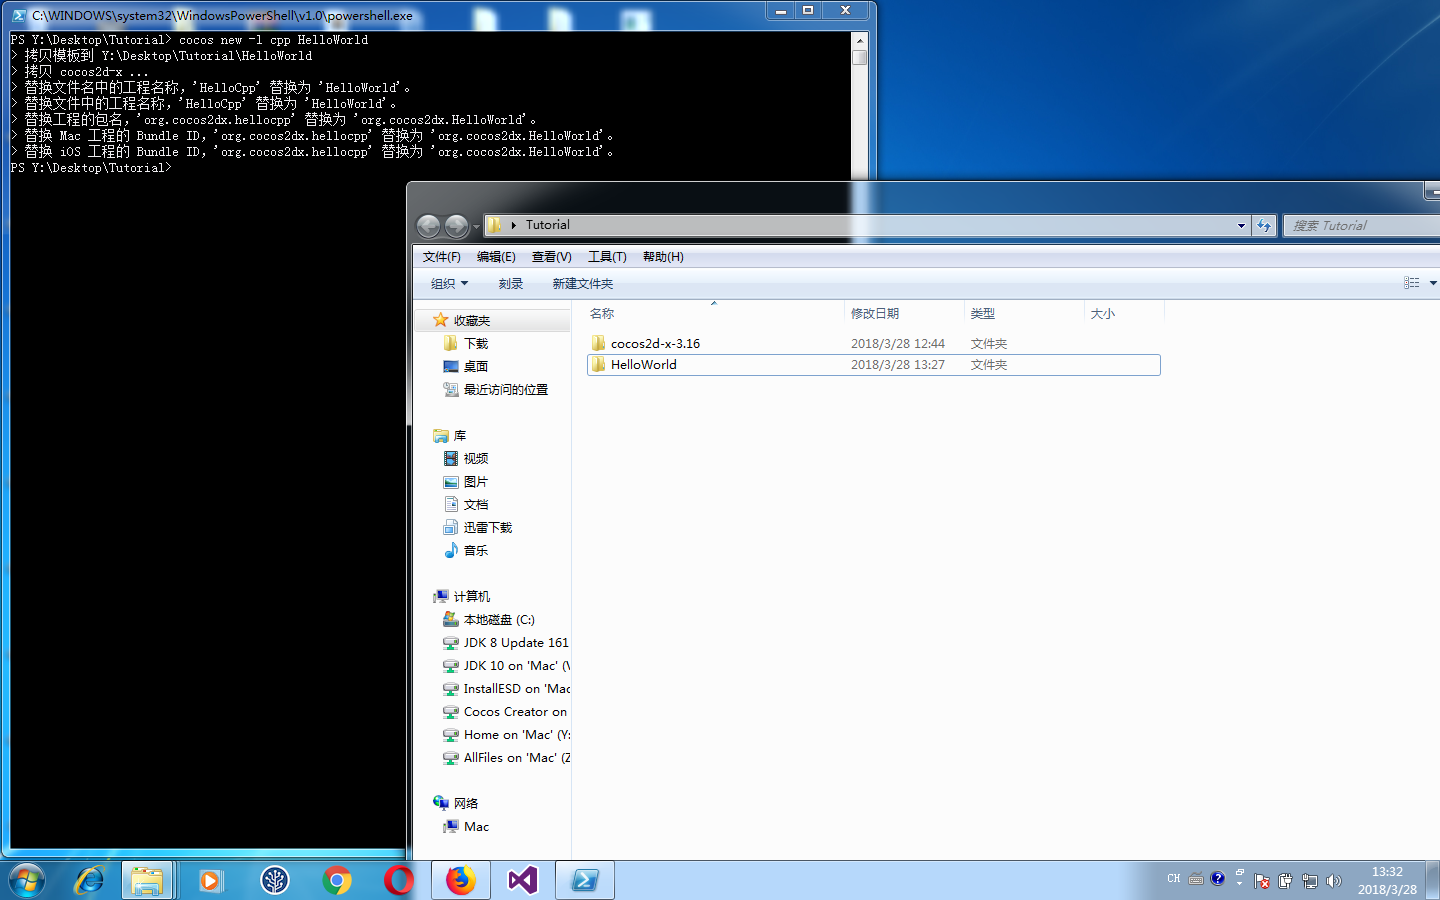Click the 新建文件夹 button
This screenshot has height=900, width=1440.
click(583, 284)
